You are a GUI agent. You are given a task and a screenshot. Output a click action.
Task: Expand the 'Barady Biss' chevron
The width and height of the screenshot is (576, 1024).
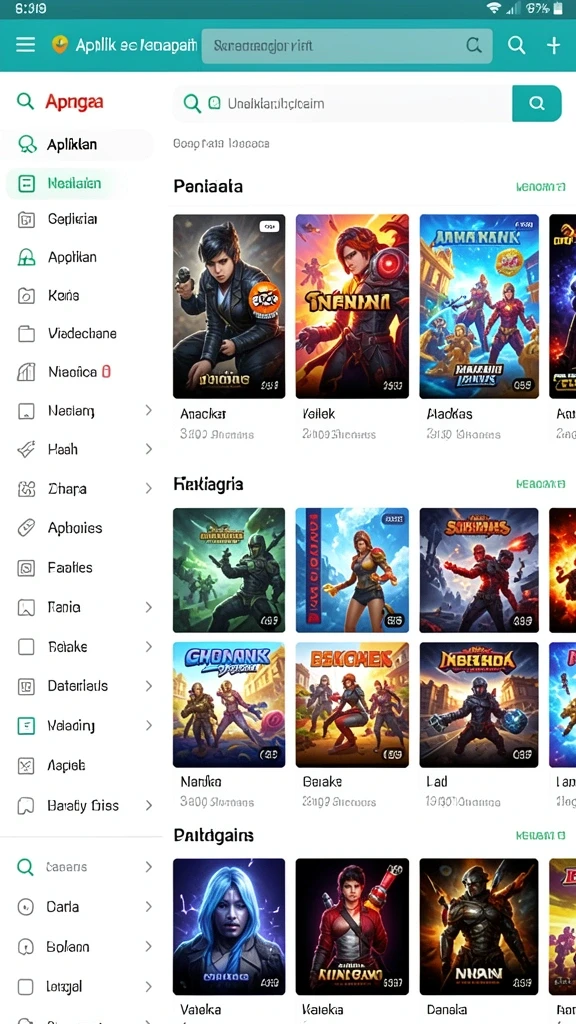[148, 805]
